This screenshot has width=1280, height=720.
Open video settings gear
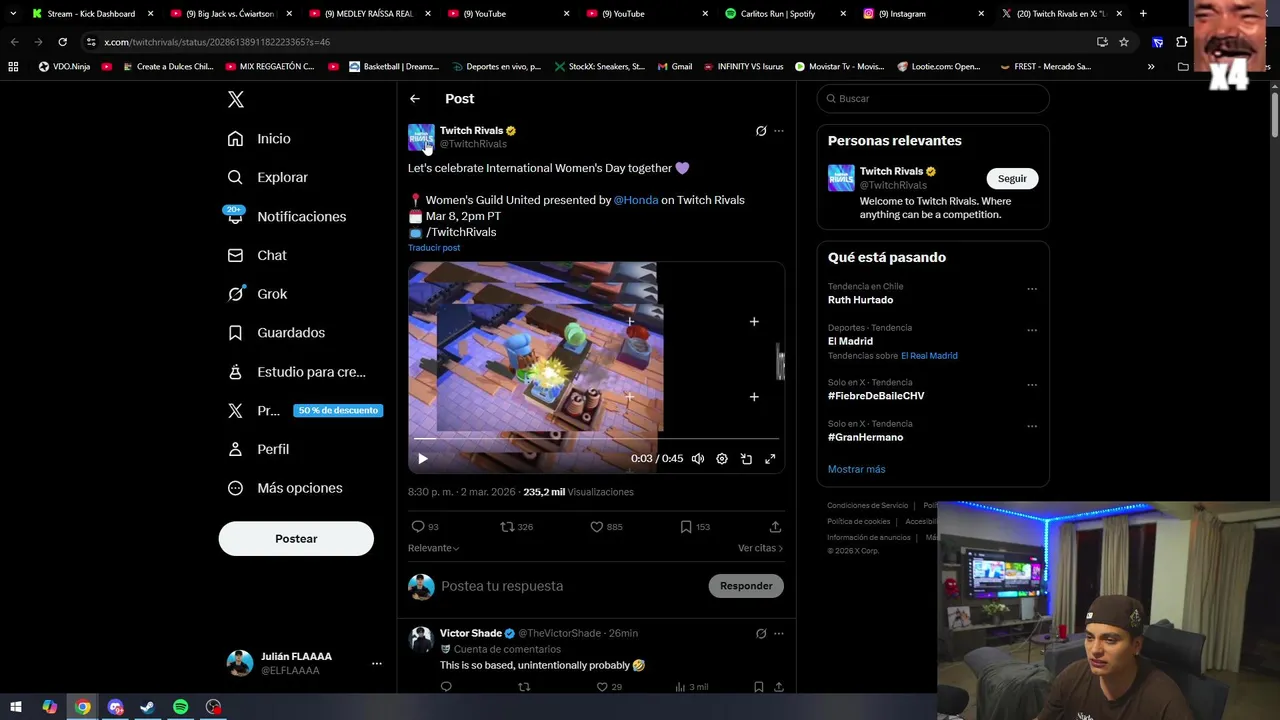722,459
